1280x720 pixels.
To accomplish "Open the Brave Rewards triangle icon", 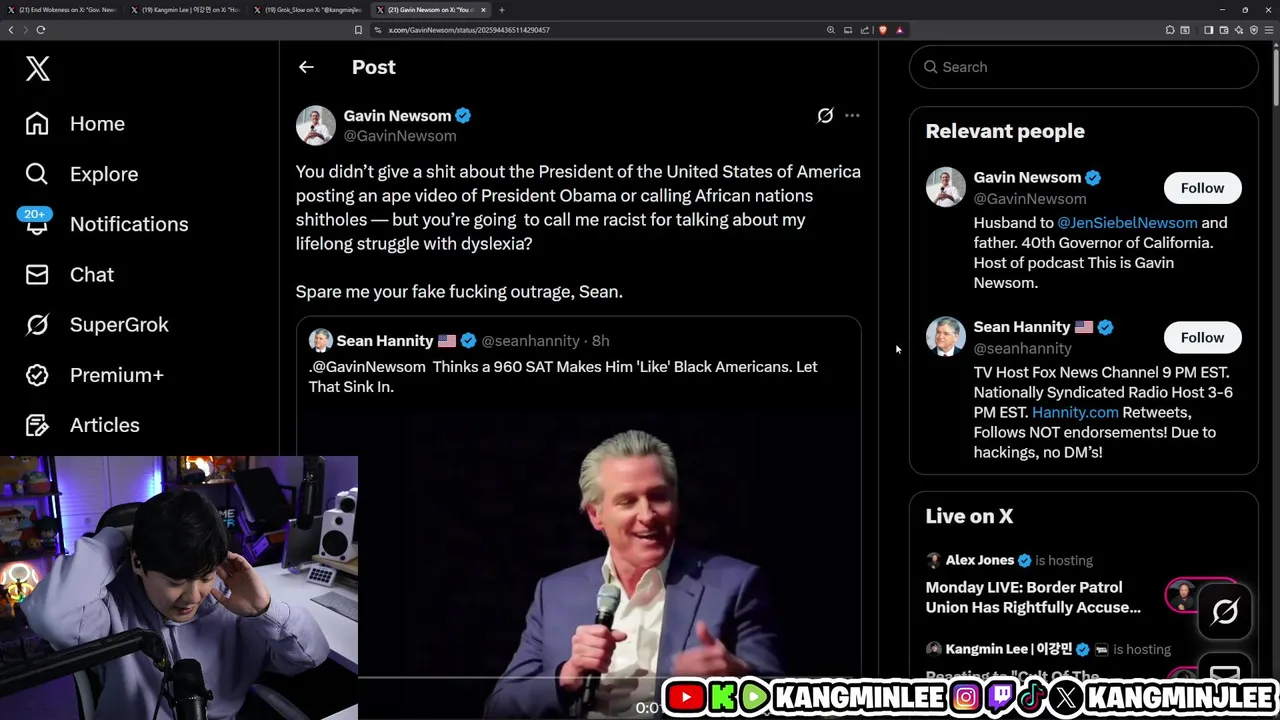I will 899,30.
